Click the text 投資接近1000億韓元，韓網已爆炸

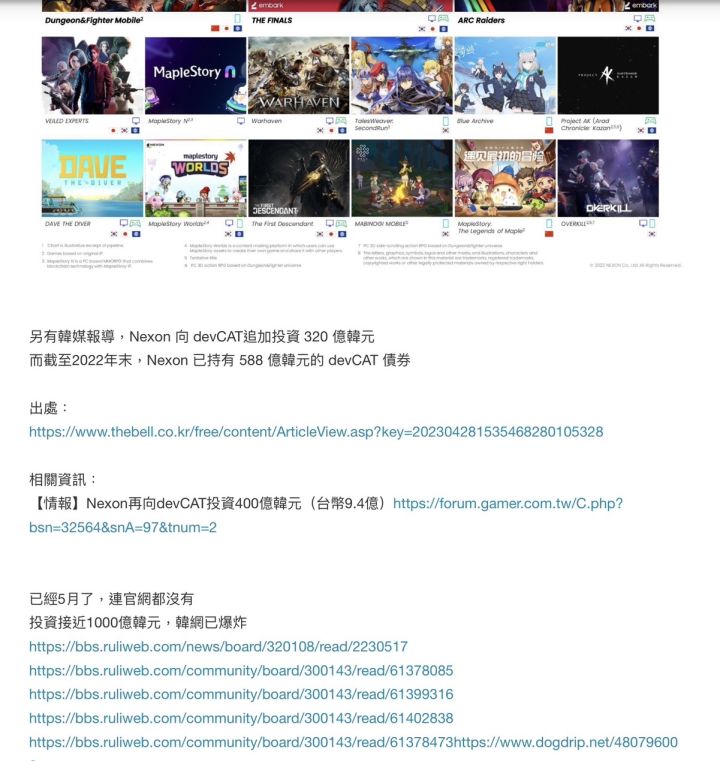click(x=138, y=622)
